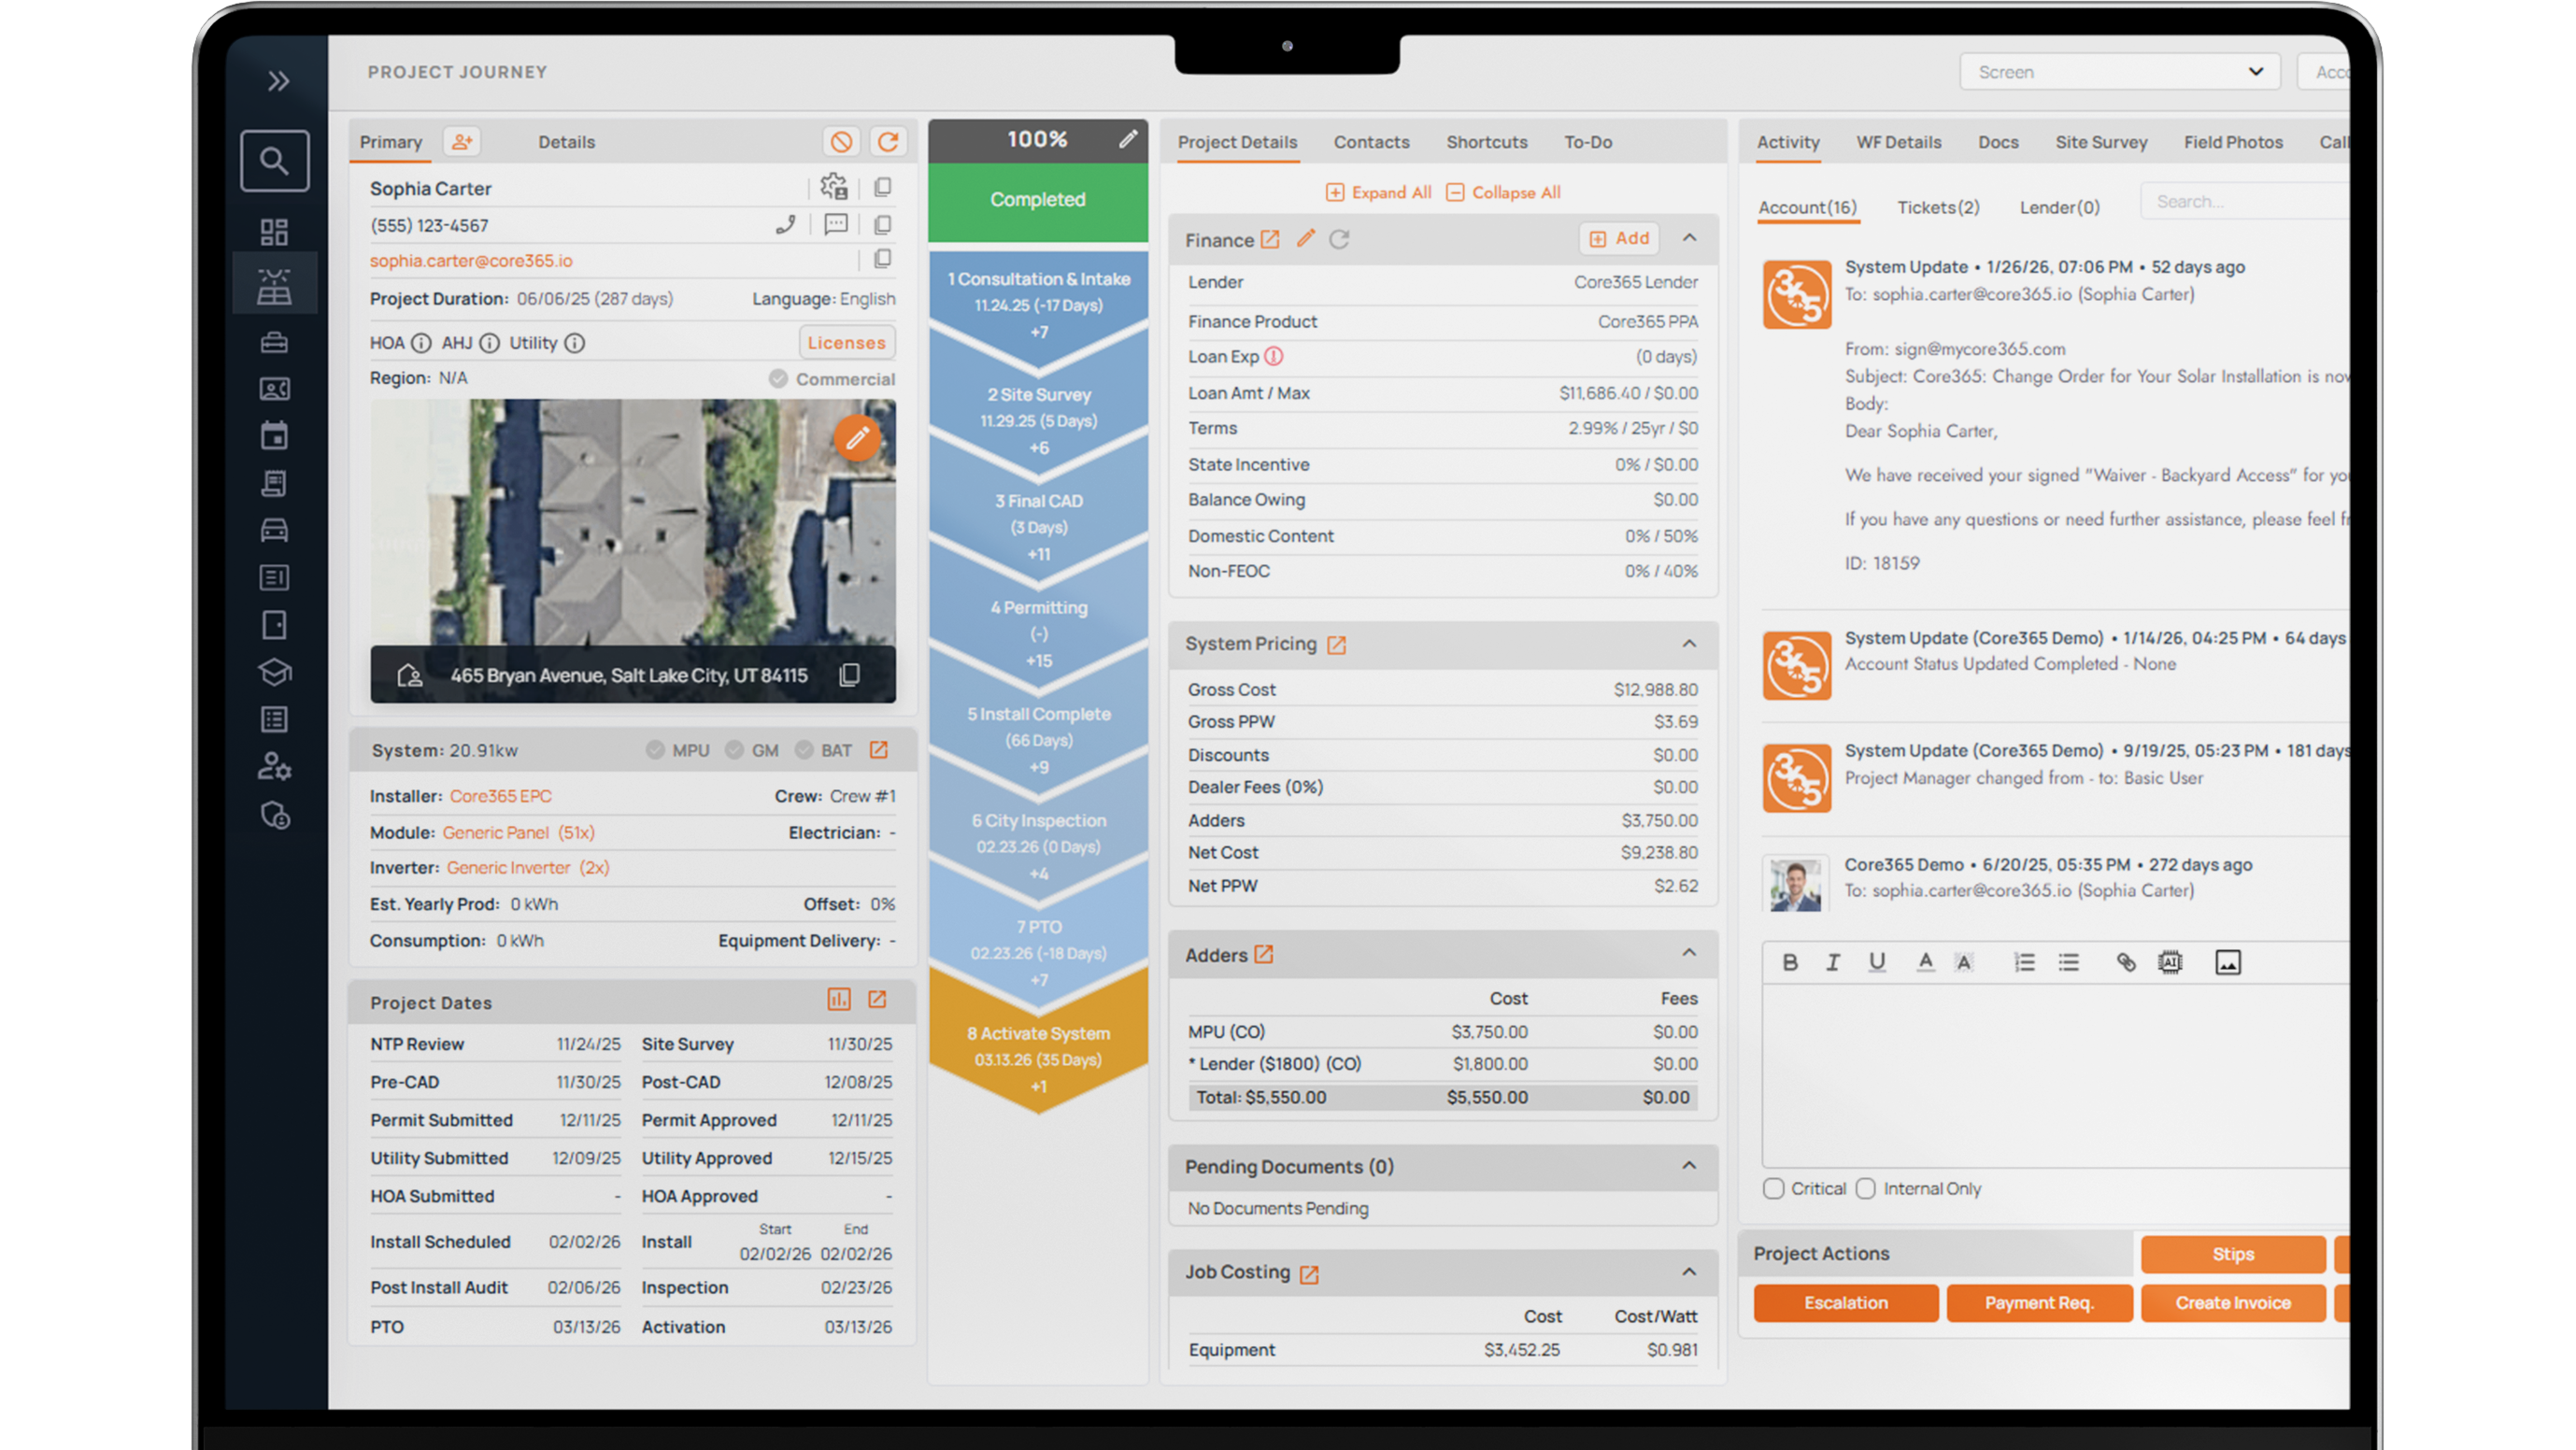Click the Escalation button
Image resolution: width=2576 pixels, height=1450 pixels.
[x=1845, y=1303]
